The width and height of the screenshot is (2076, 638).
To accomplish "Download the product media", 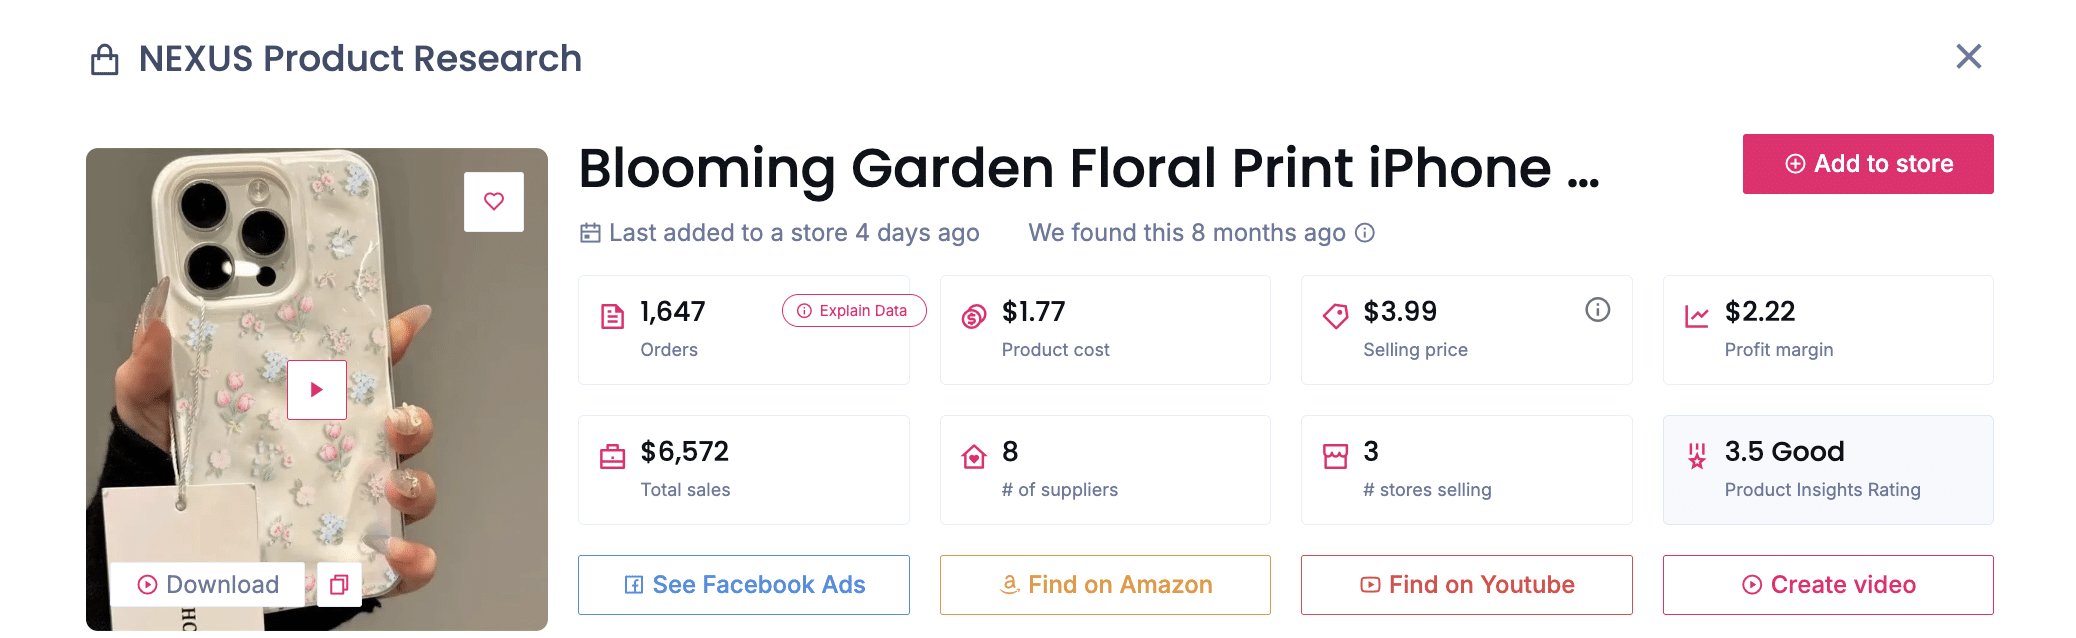I will pos(208,585).
